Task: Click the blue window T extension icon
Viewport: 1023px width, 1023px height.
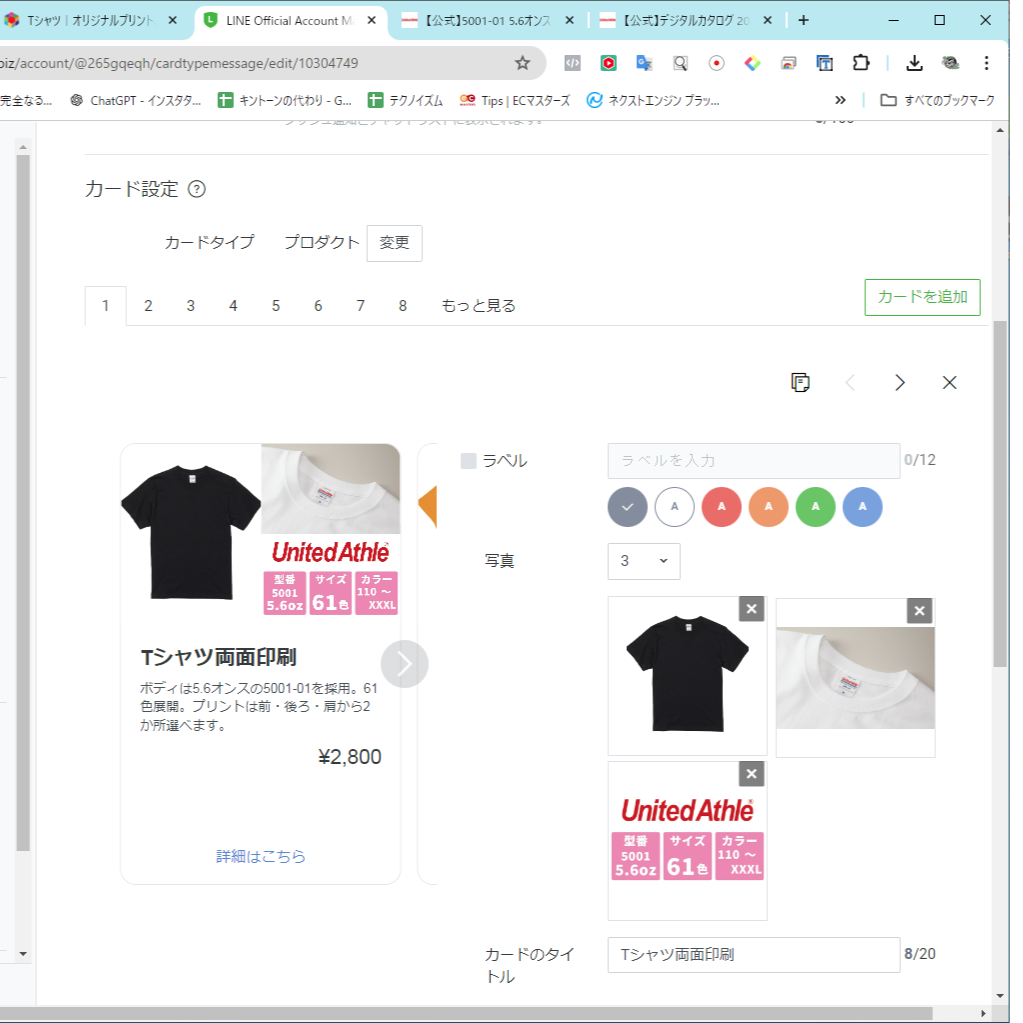Action: point(825,63)
